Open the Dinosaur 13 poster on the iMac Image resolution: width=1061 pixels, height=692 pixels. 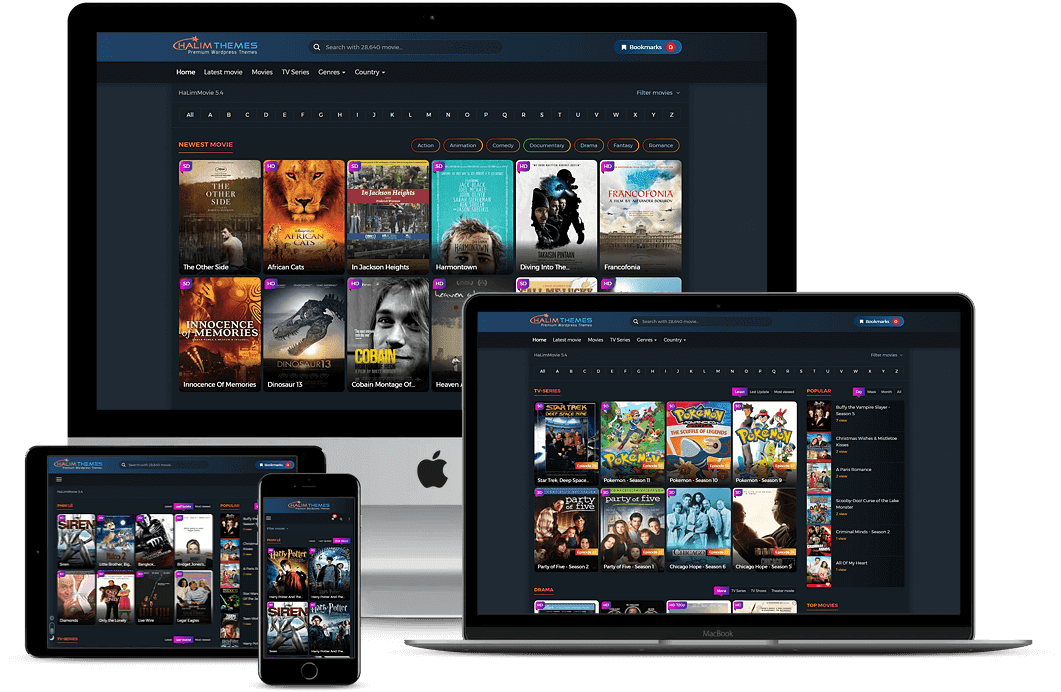(304, 334)
